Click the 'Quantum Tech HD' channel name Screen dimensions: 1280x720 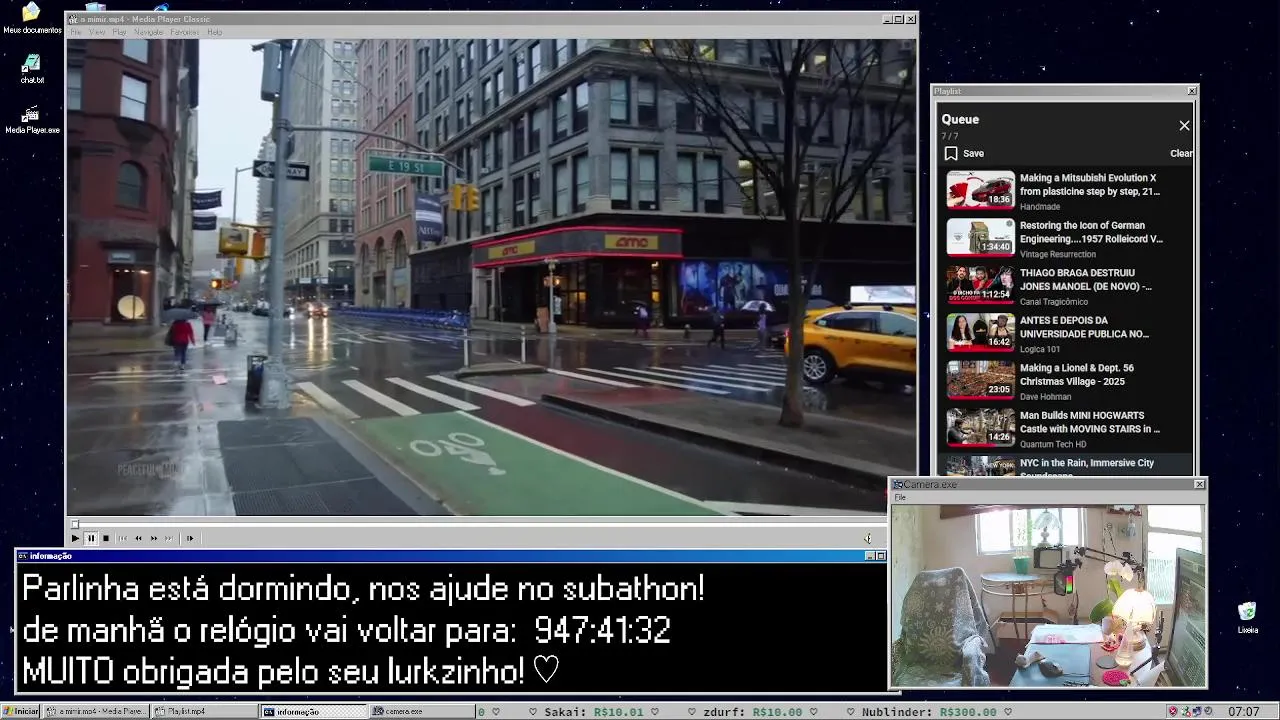tap(1052, 445)
